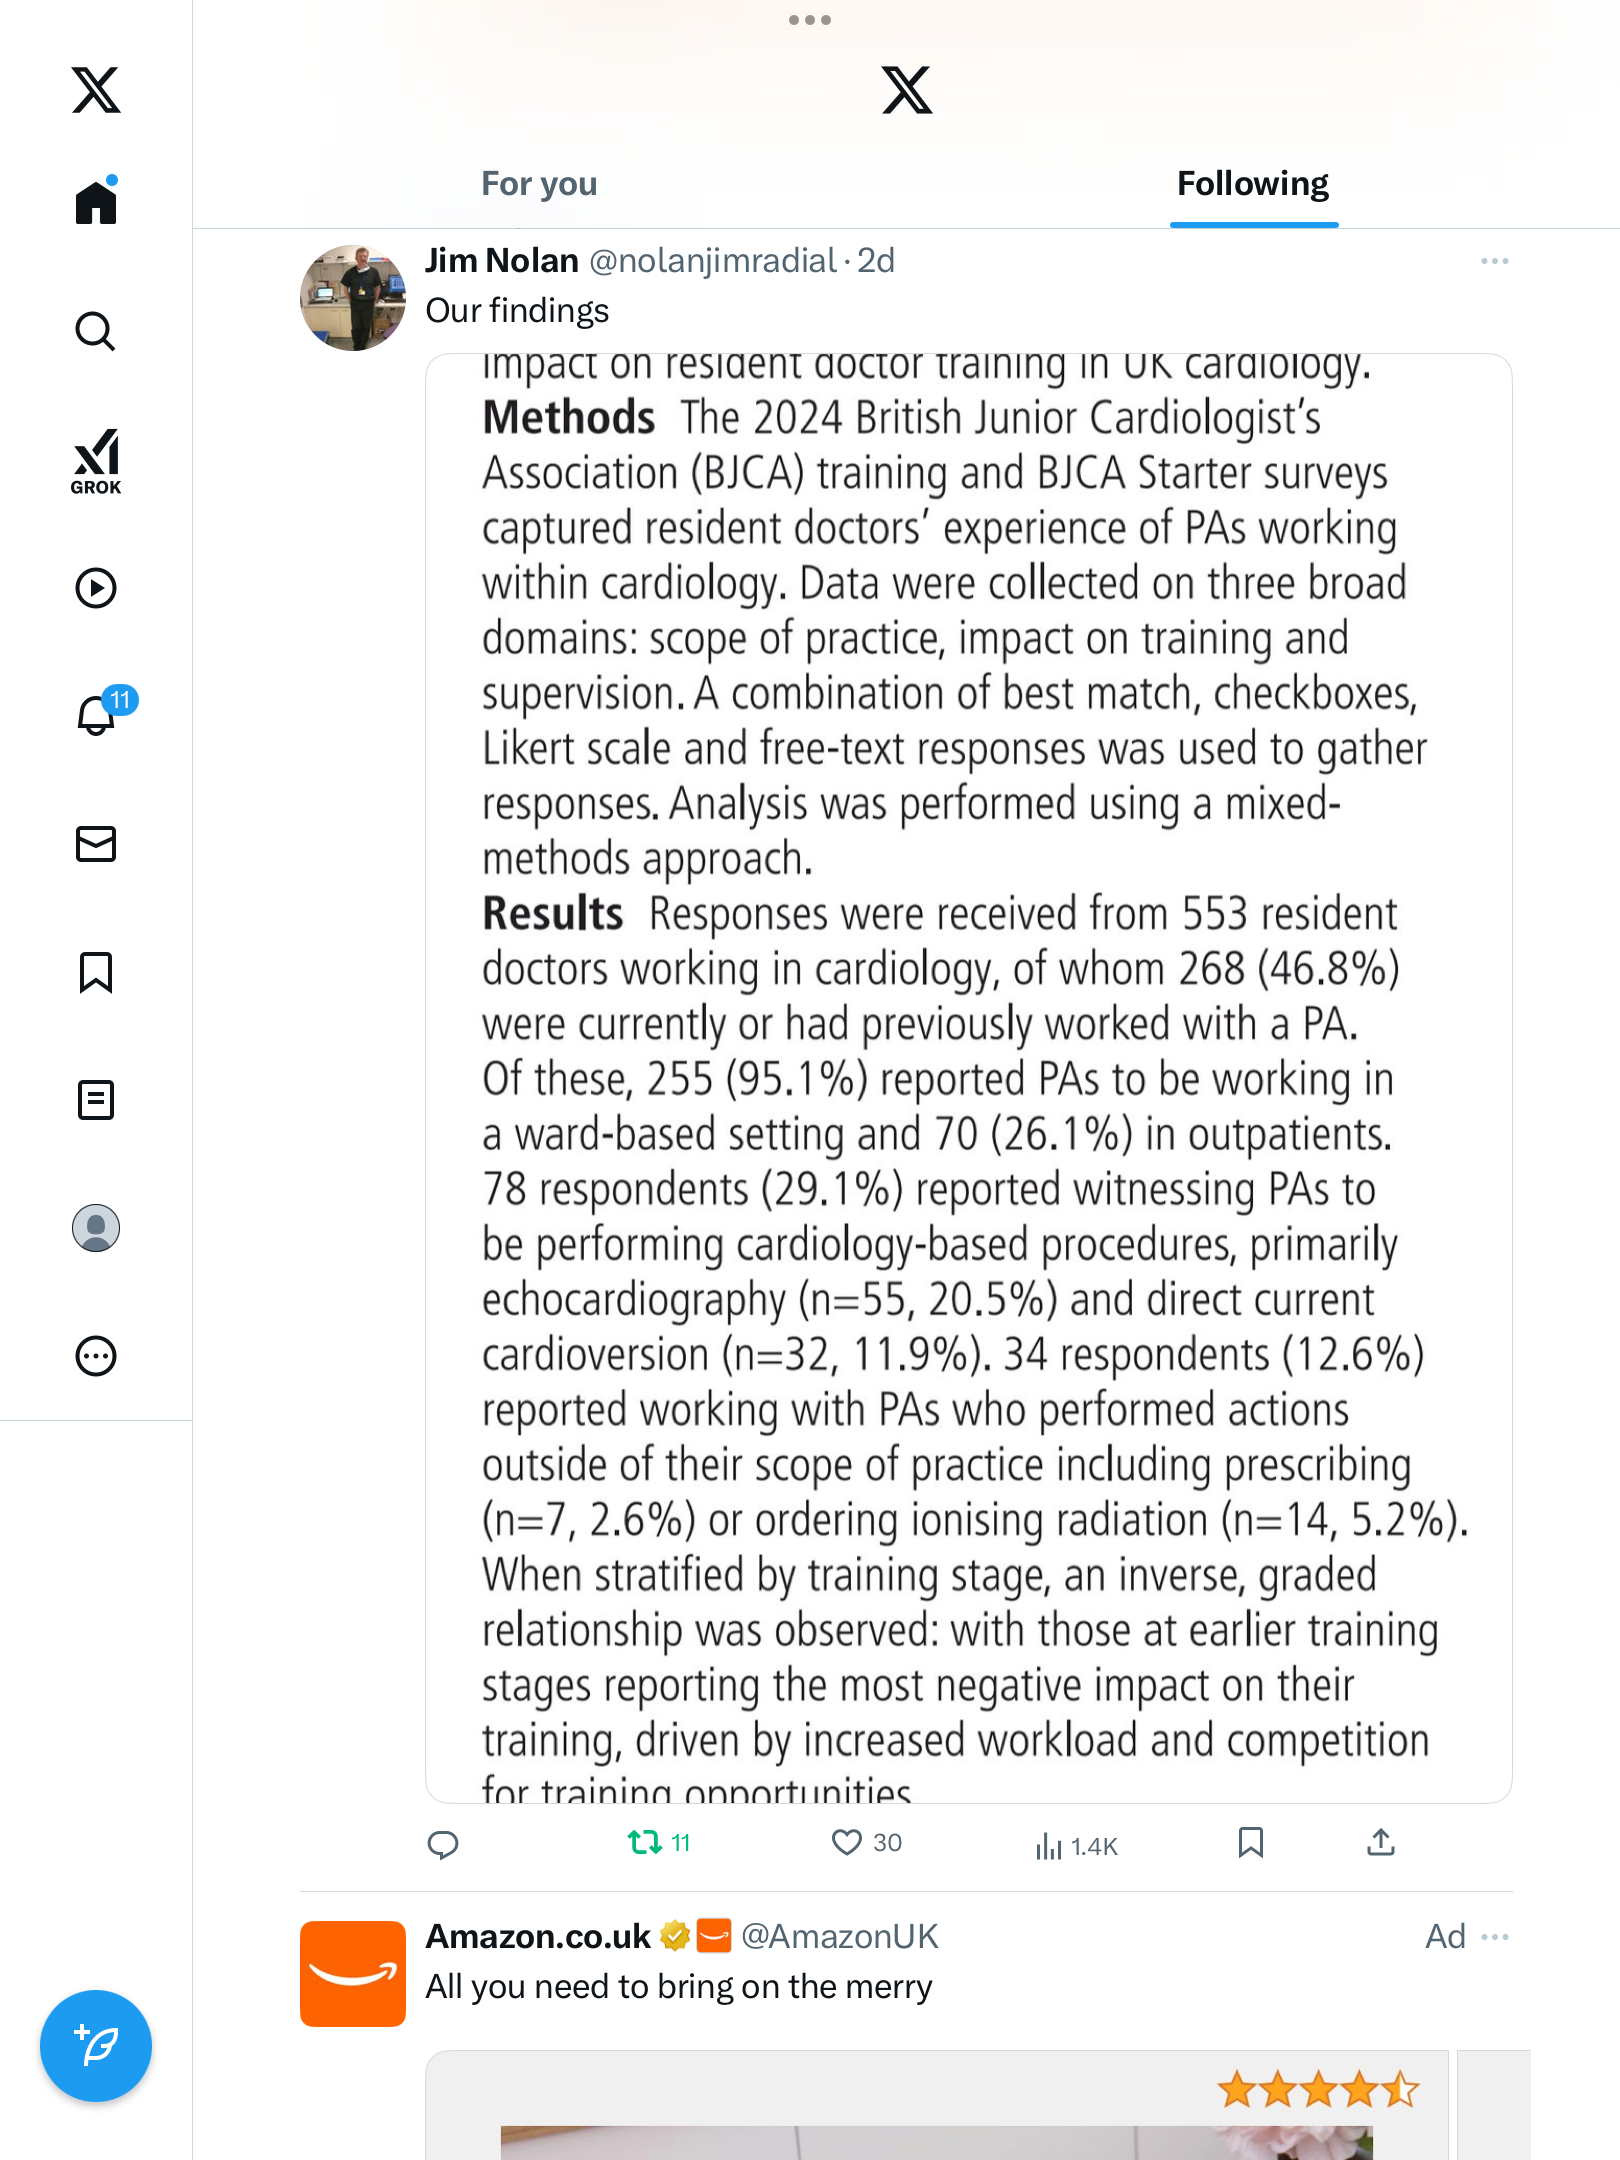Open @nolanjimradial profile handle link

point(712,261)
